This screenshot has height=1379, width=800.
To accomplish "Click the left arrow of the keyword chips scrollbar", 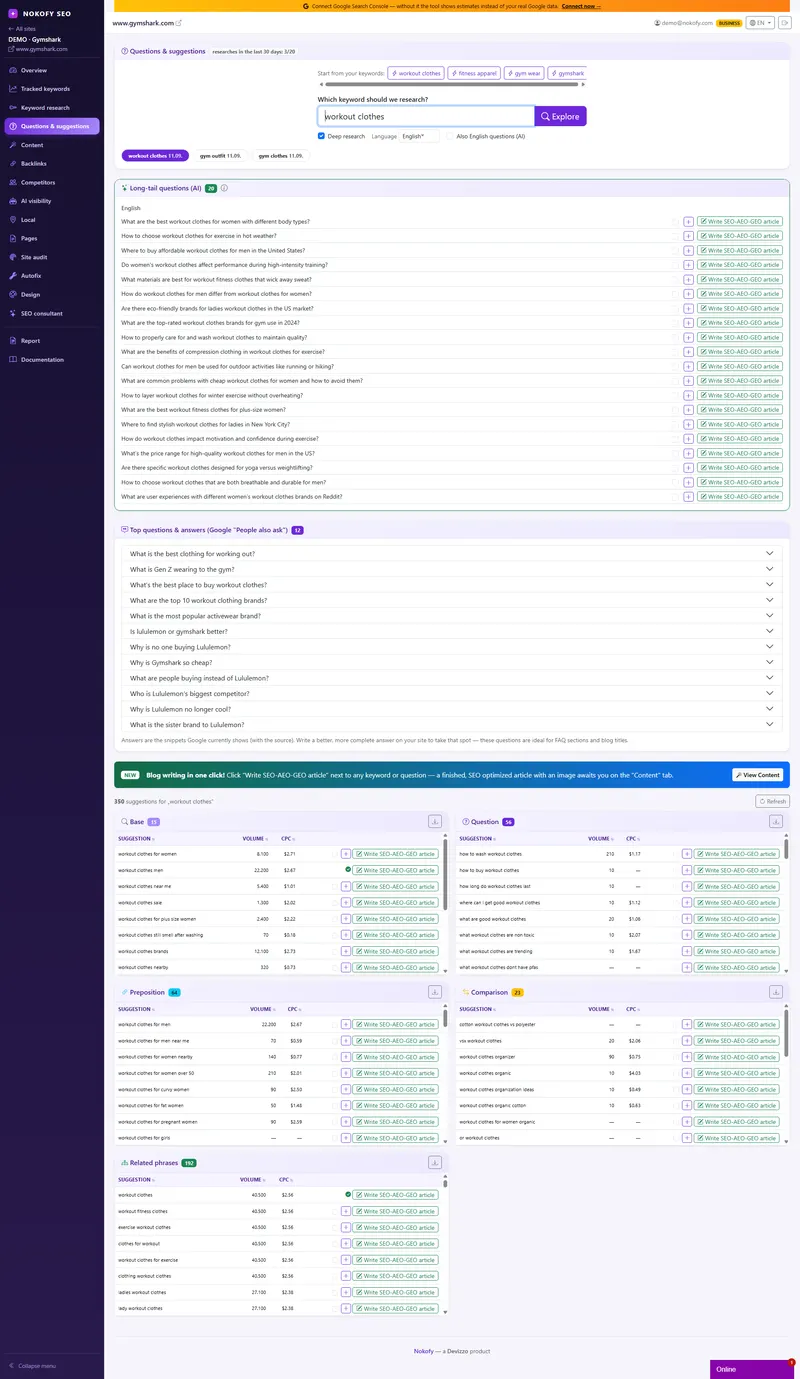I will pyautogui.click(x=320, y=85).
